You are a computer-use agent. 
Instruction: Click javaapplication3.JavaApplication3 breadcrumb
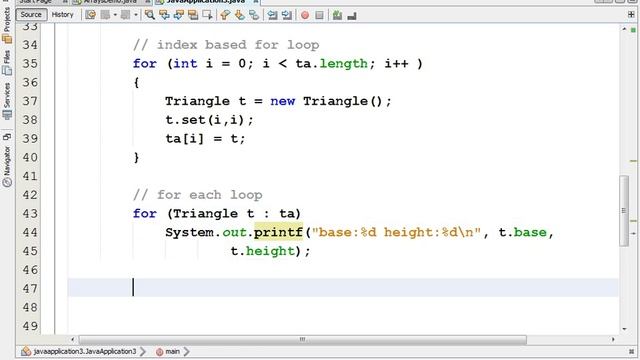pyautogui.click(x=84, y=351)
